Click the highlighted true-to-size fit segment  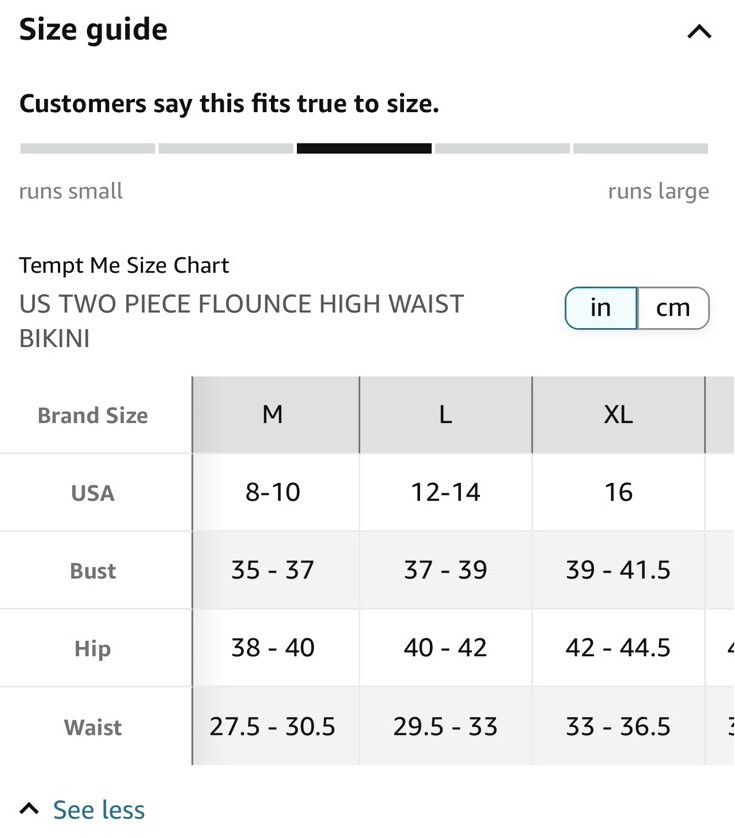coord(364,149)
